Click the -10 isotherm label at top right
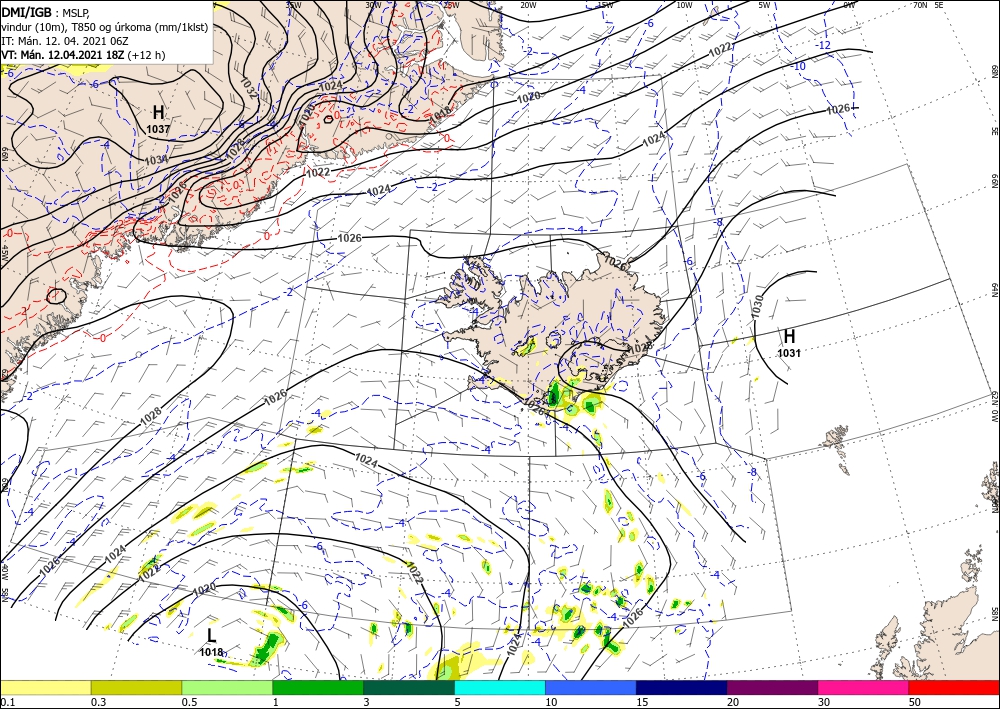This screenshot has width=1000, height=709. pos(799,66)
